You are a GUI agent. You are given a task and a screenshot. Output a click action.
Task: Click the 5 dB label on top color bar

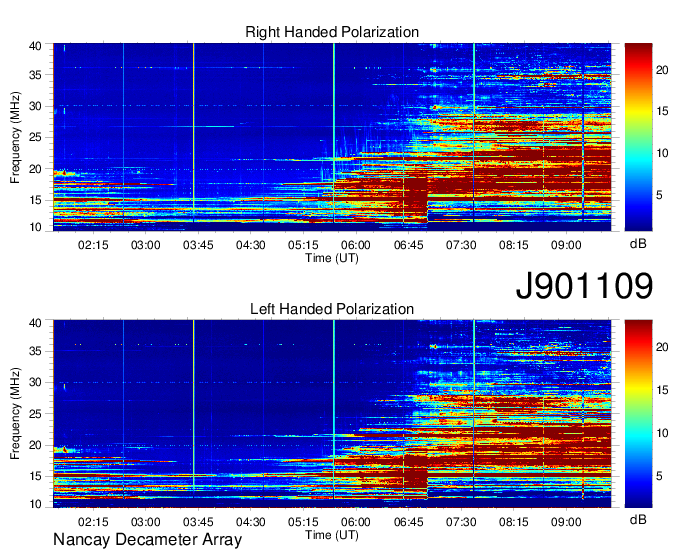tap(659, 195)
